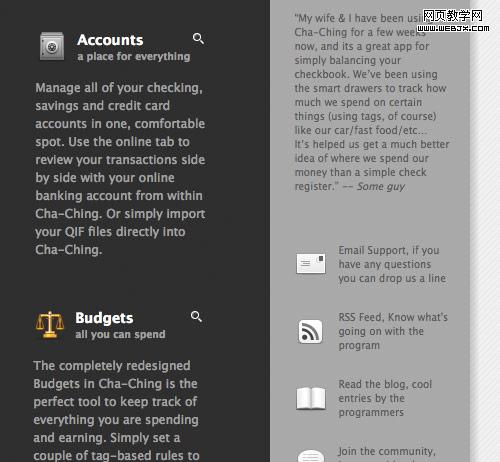Click the golden scales Budgets icon
Viewport: 500px width, 462px height.
tap(50, 324)
